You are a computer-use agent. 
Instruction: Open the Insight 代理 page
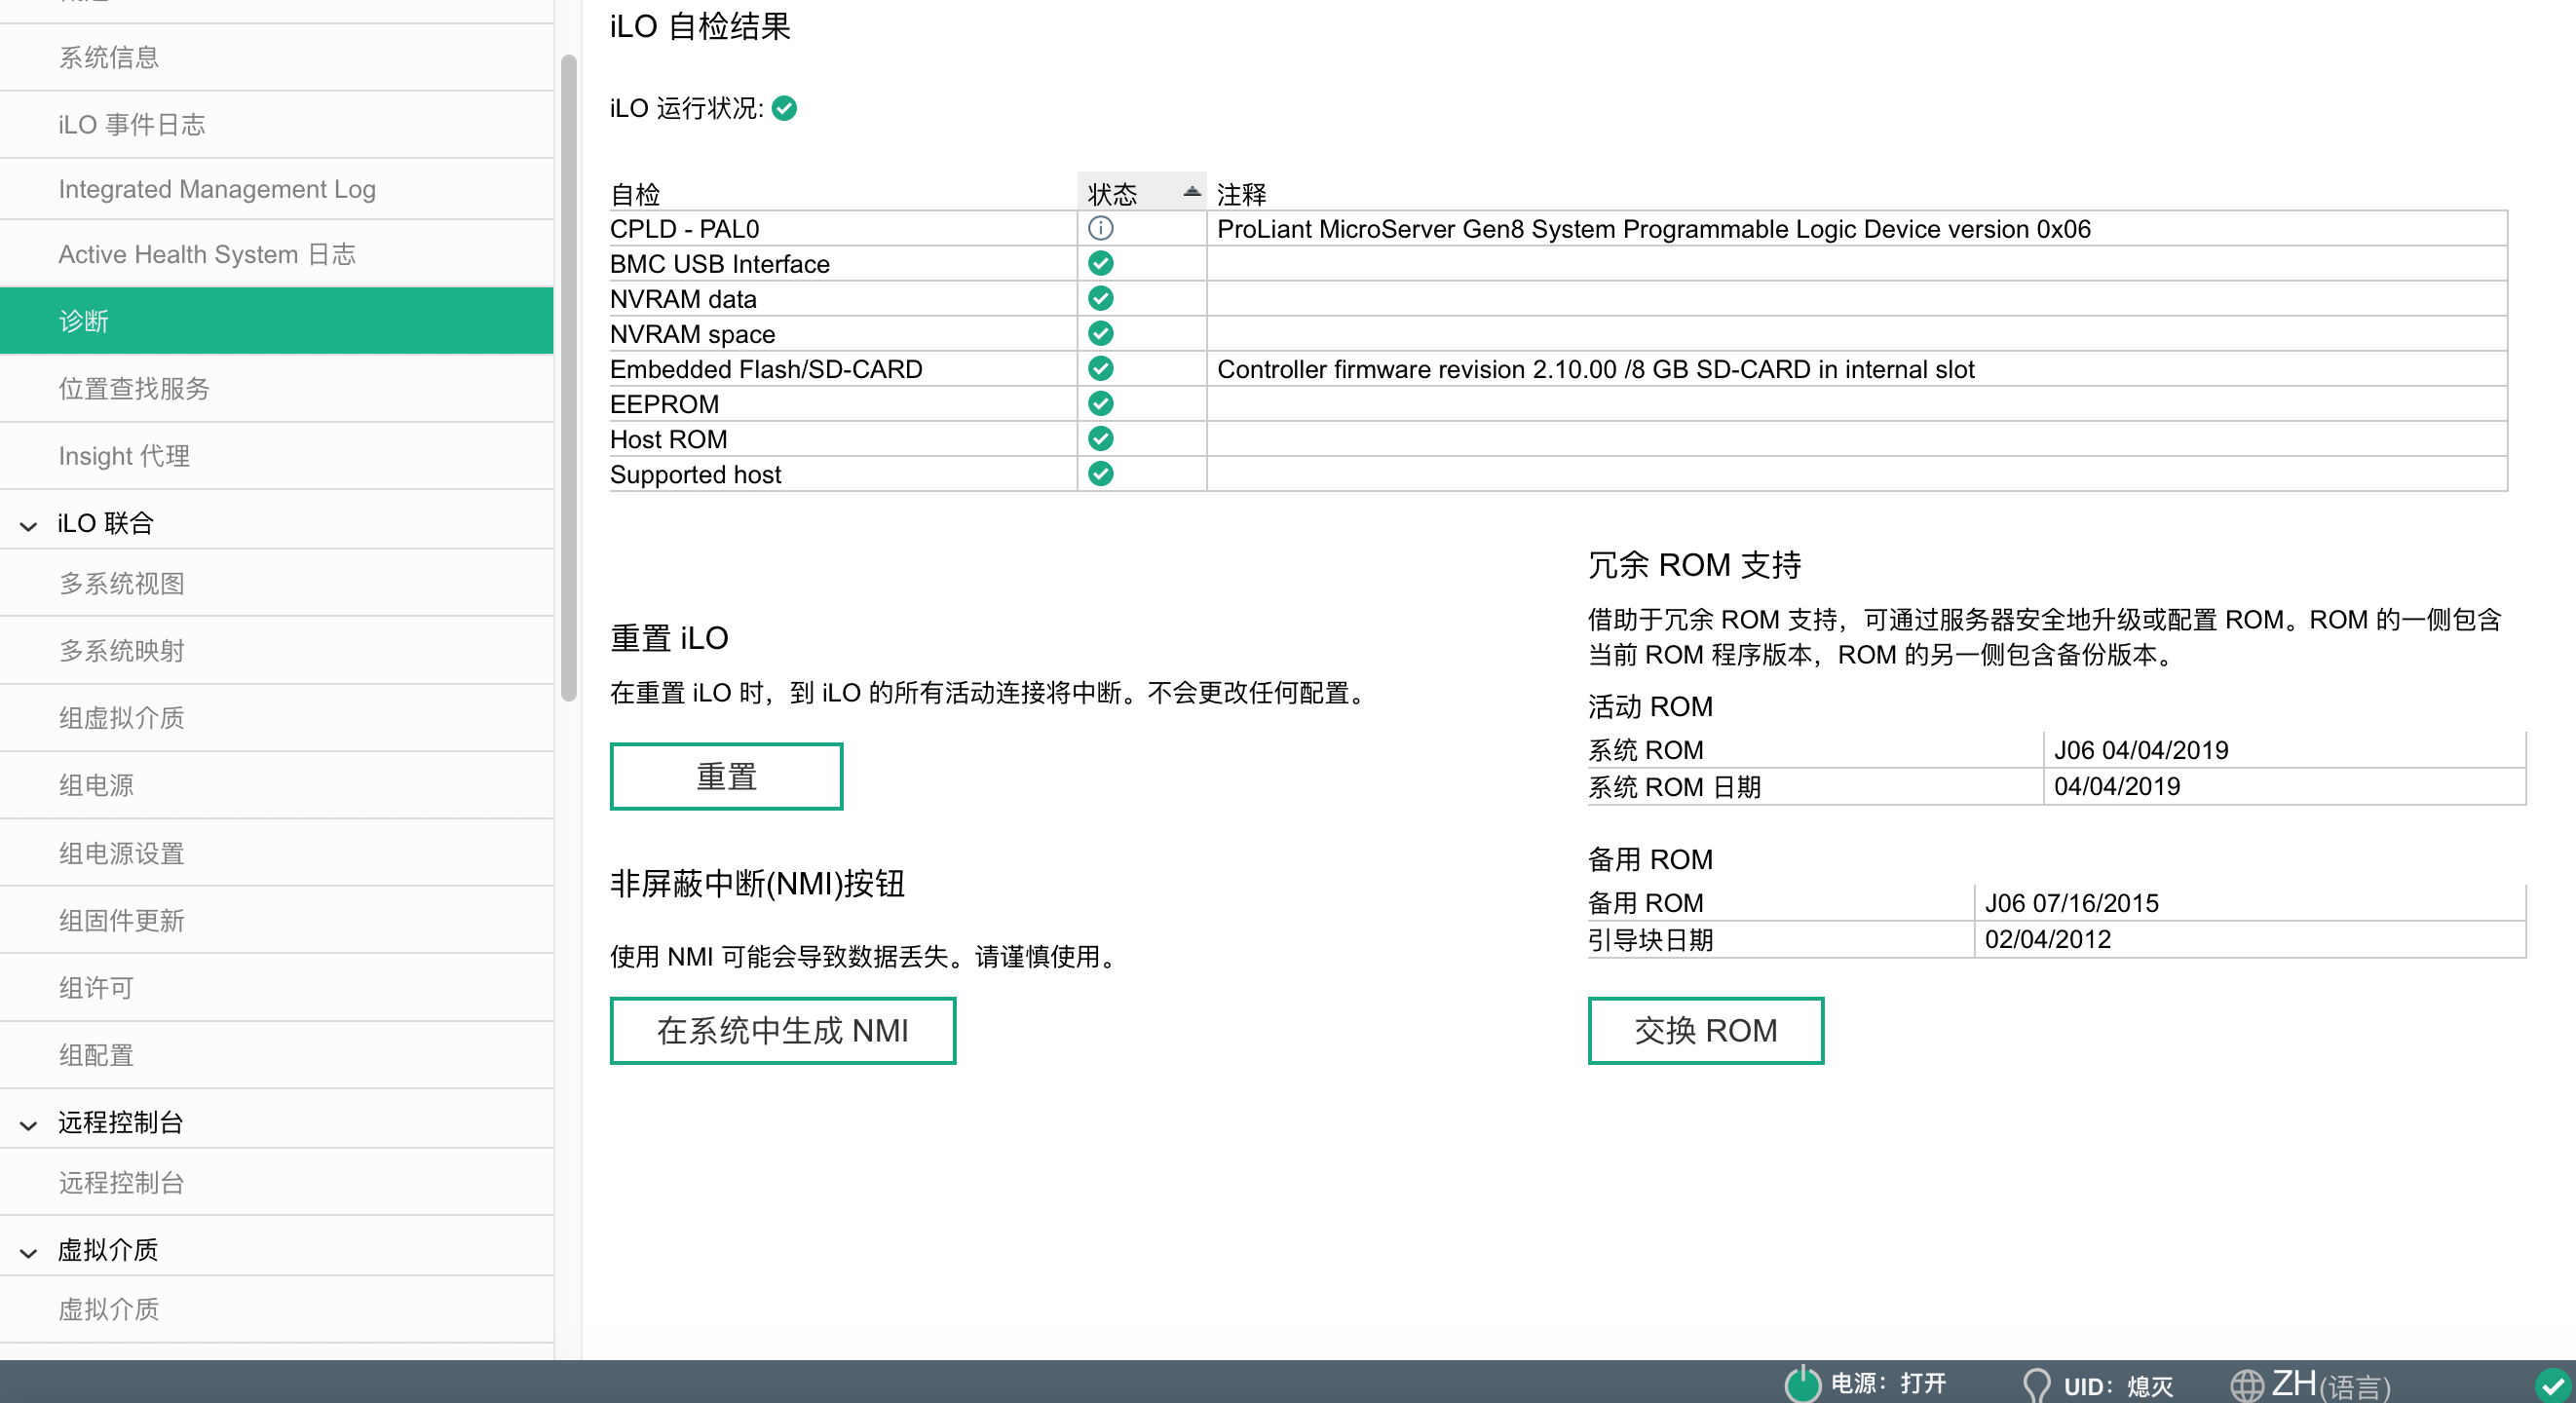click(277, 456)
